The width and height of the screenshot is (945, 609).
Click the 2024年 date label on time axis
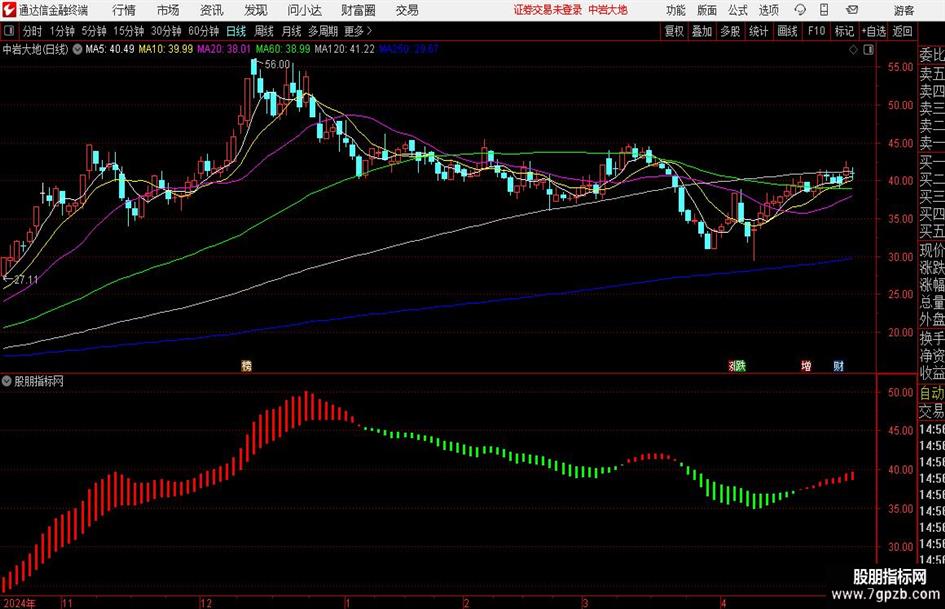pos(19,603)
